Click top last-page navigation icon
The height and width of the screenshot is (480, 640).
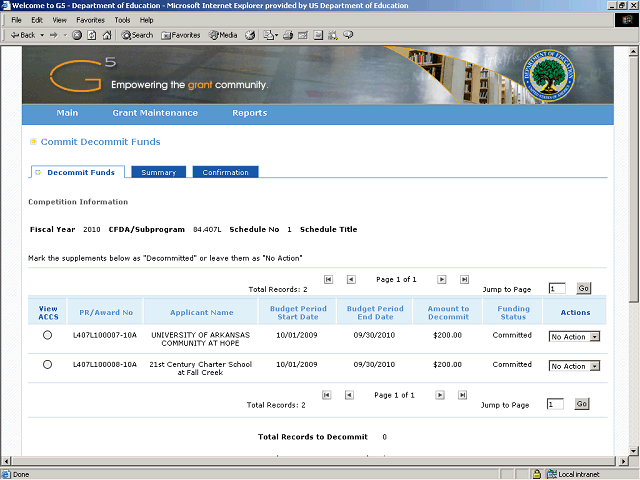coord(464,280)
